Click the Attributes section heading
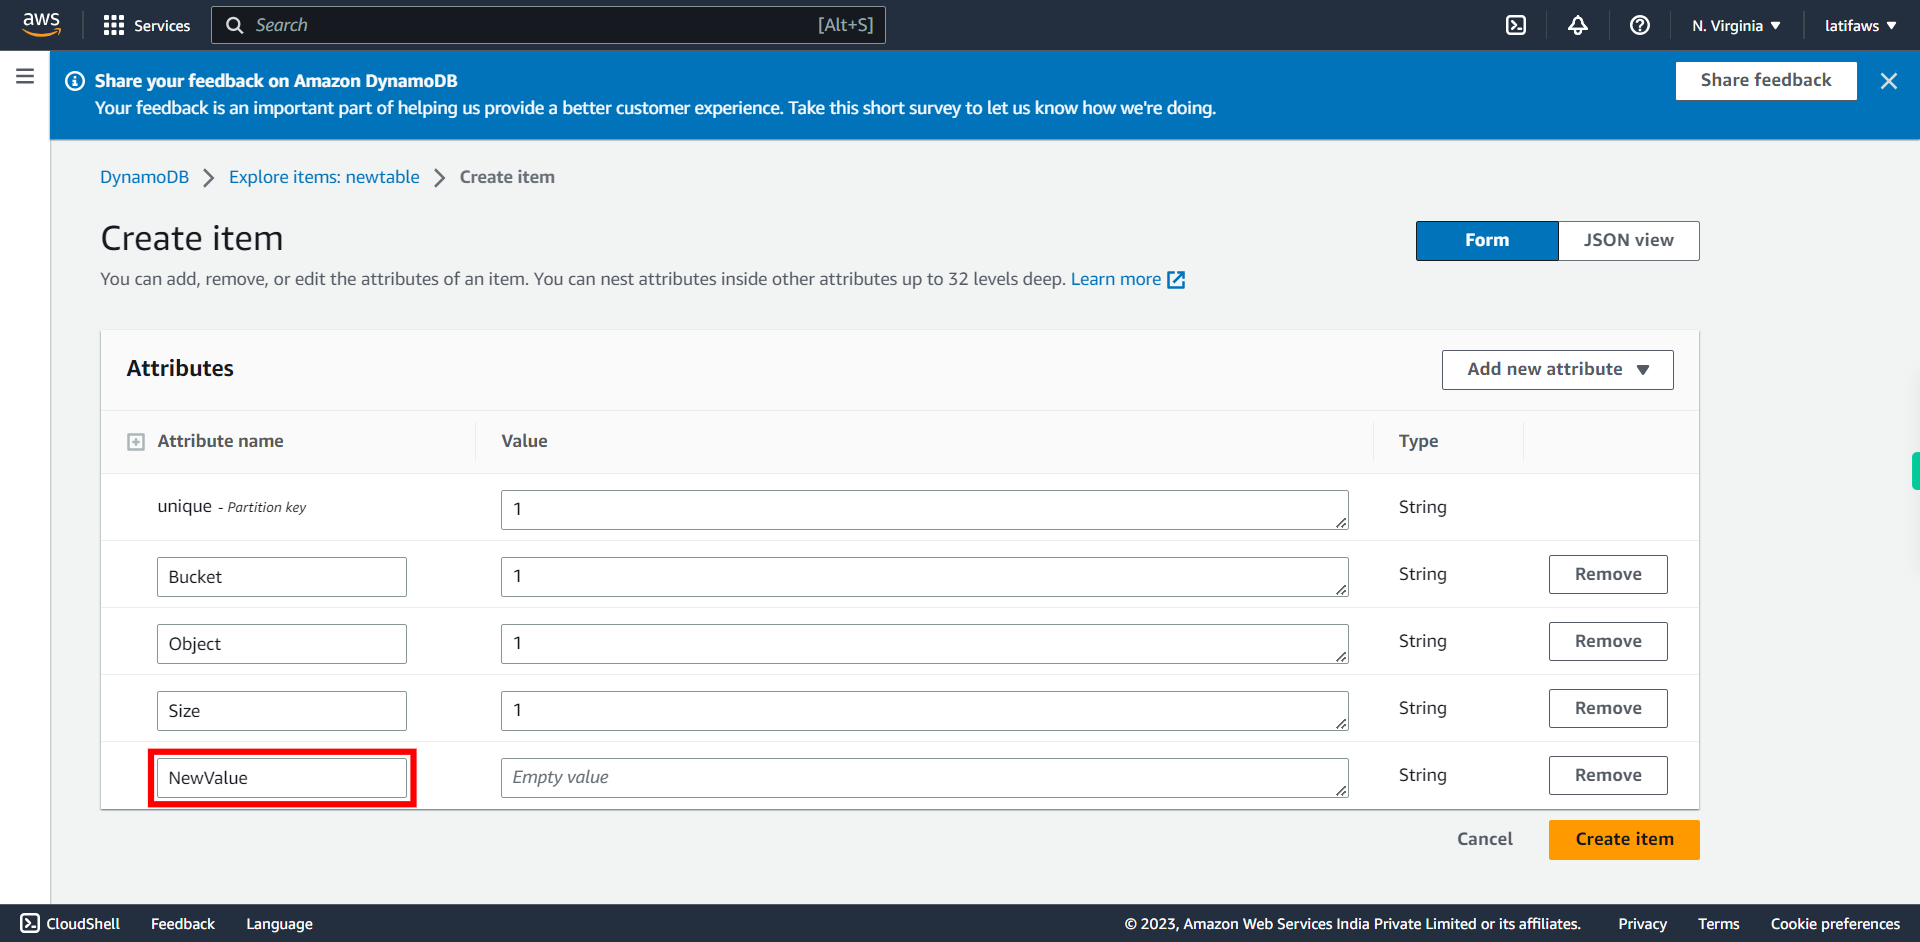This screenshot has width=1920, height=942. click(180, 369)
